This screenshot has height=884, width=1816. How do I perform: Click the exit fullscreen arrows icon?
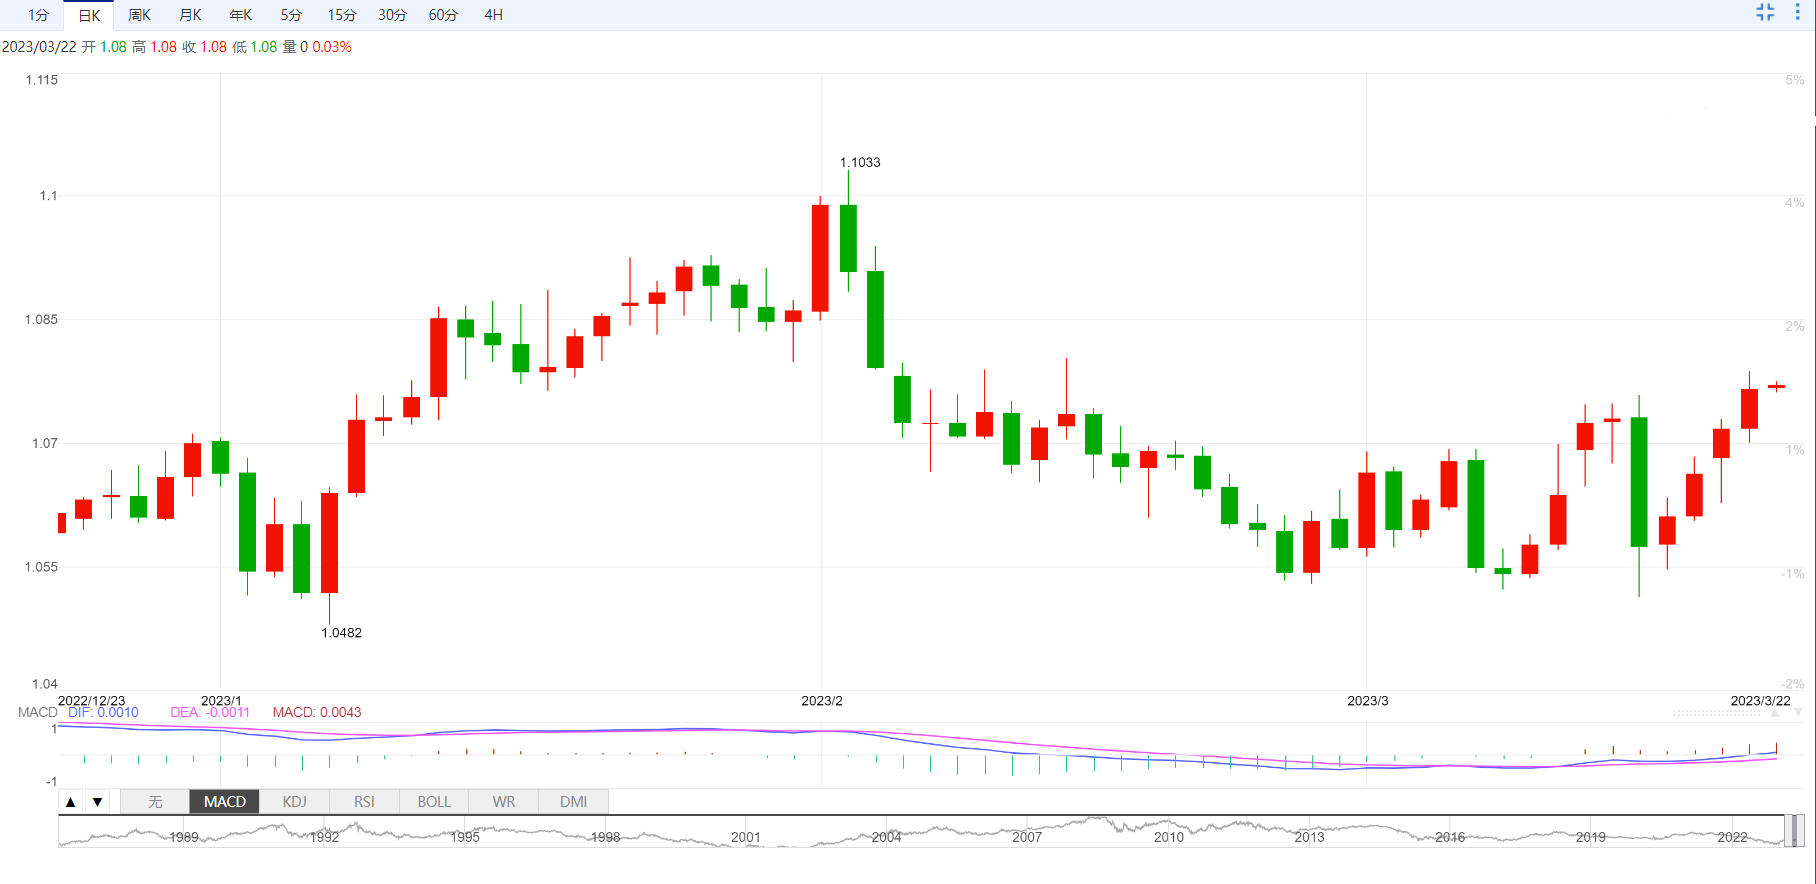(1765, 12)
